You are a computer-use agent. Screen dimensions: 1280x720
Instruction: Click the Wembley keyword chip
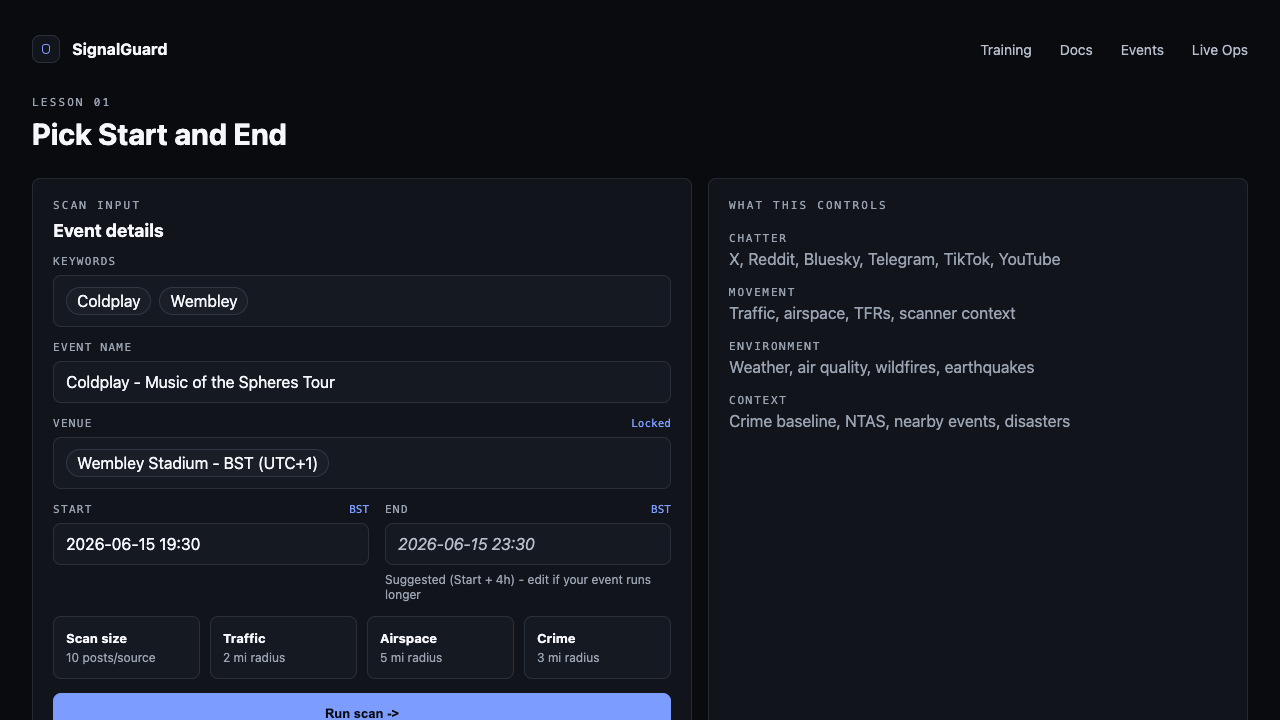204,301
